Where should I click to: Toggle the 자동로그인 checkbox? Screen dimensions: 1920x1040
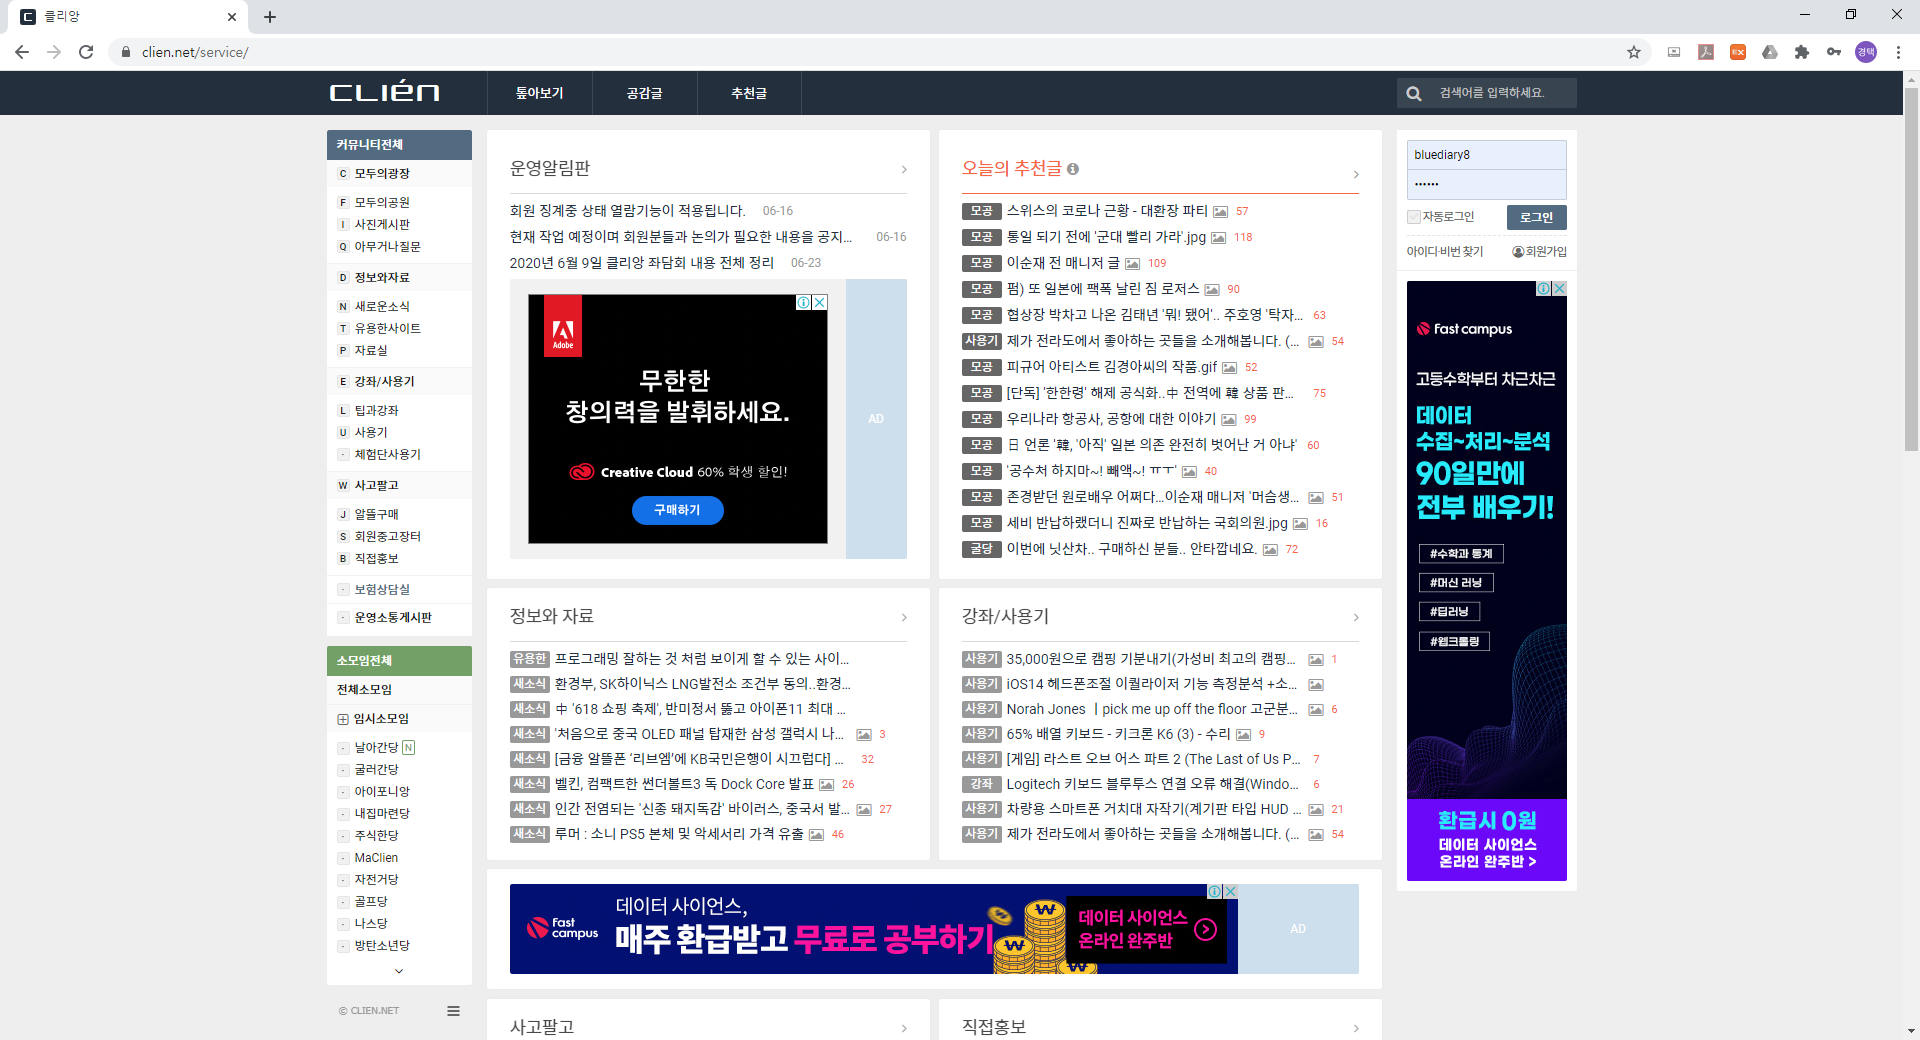click(1414, 217)
